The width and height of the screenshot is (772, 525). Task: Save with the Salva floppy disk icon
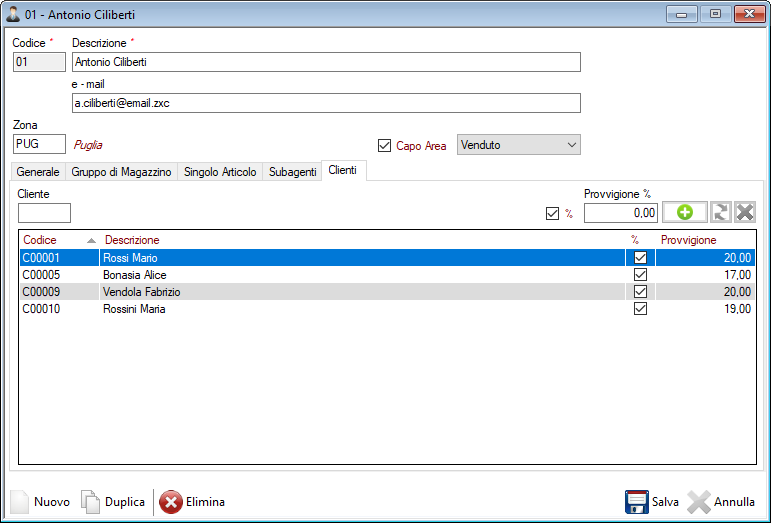click(x=637, y=502)
